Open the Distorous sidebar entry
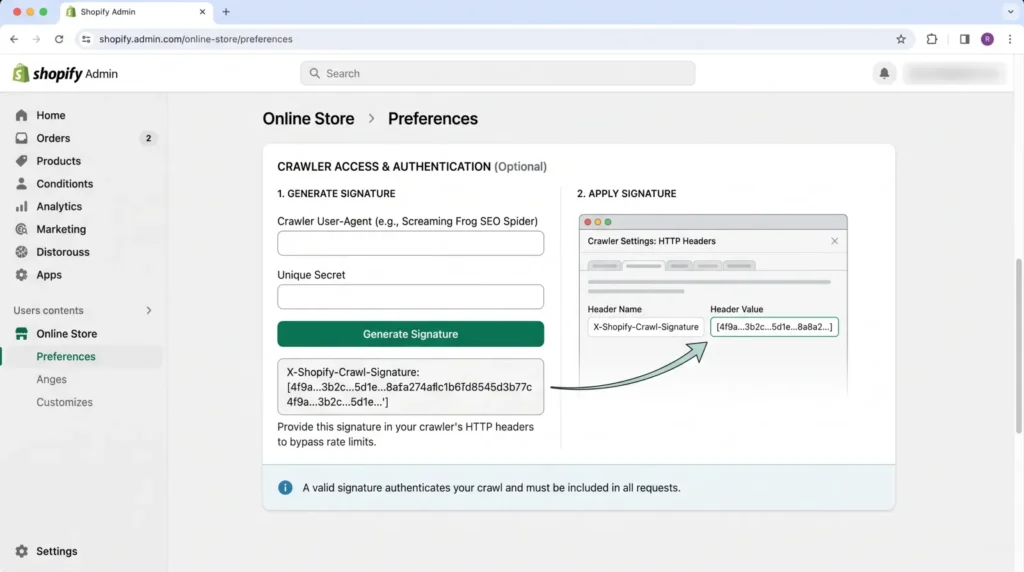1024x572 pixels. (x=63, y=252)
